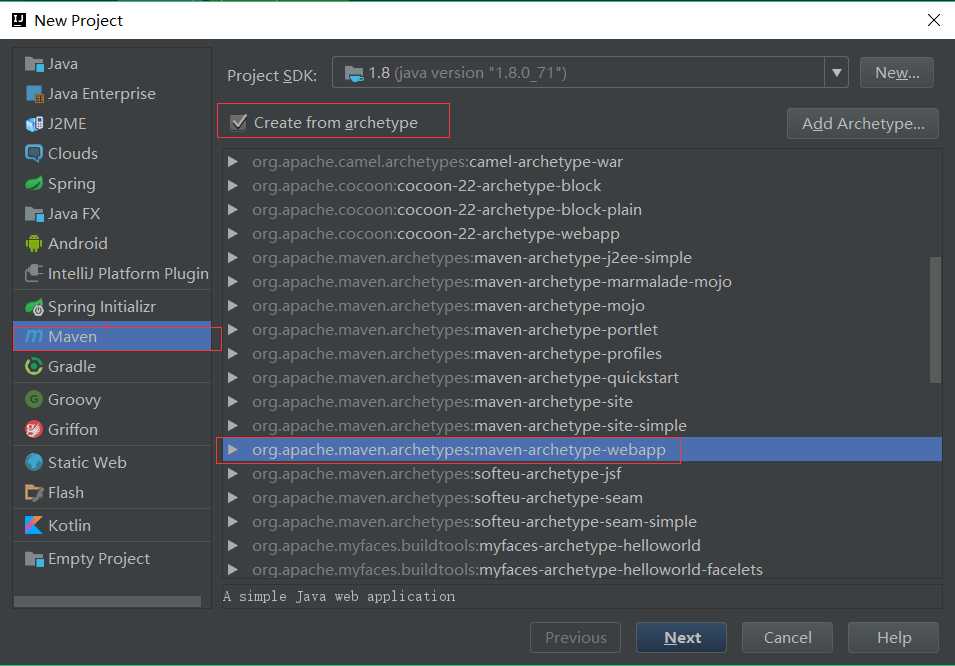
Task: Select Gradle project type label
Action: click(72, 367)
